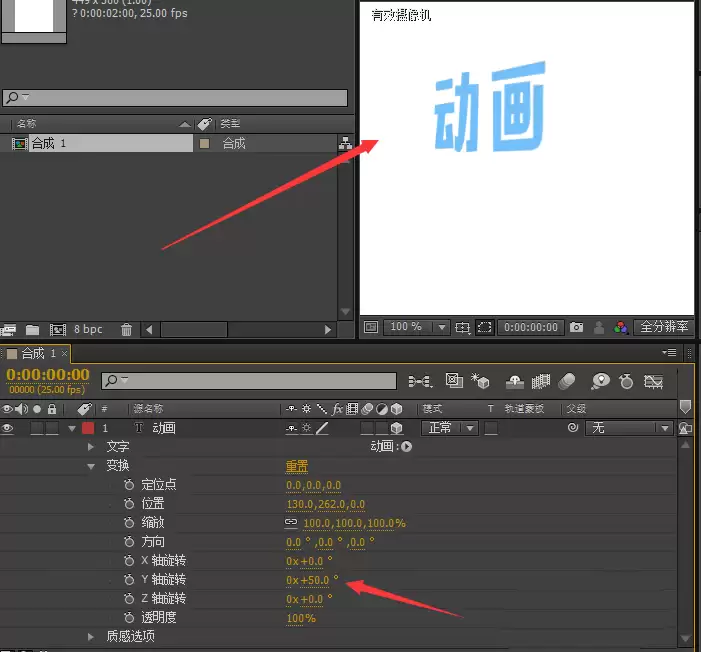This screenshot has height=652, width=701.
Task: Click the 全分辨率 resolution button
Action: pyautogui.click(x=664, y=327)
